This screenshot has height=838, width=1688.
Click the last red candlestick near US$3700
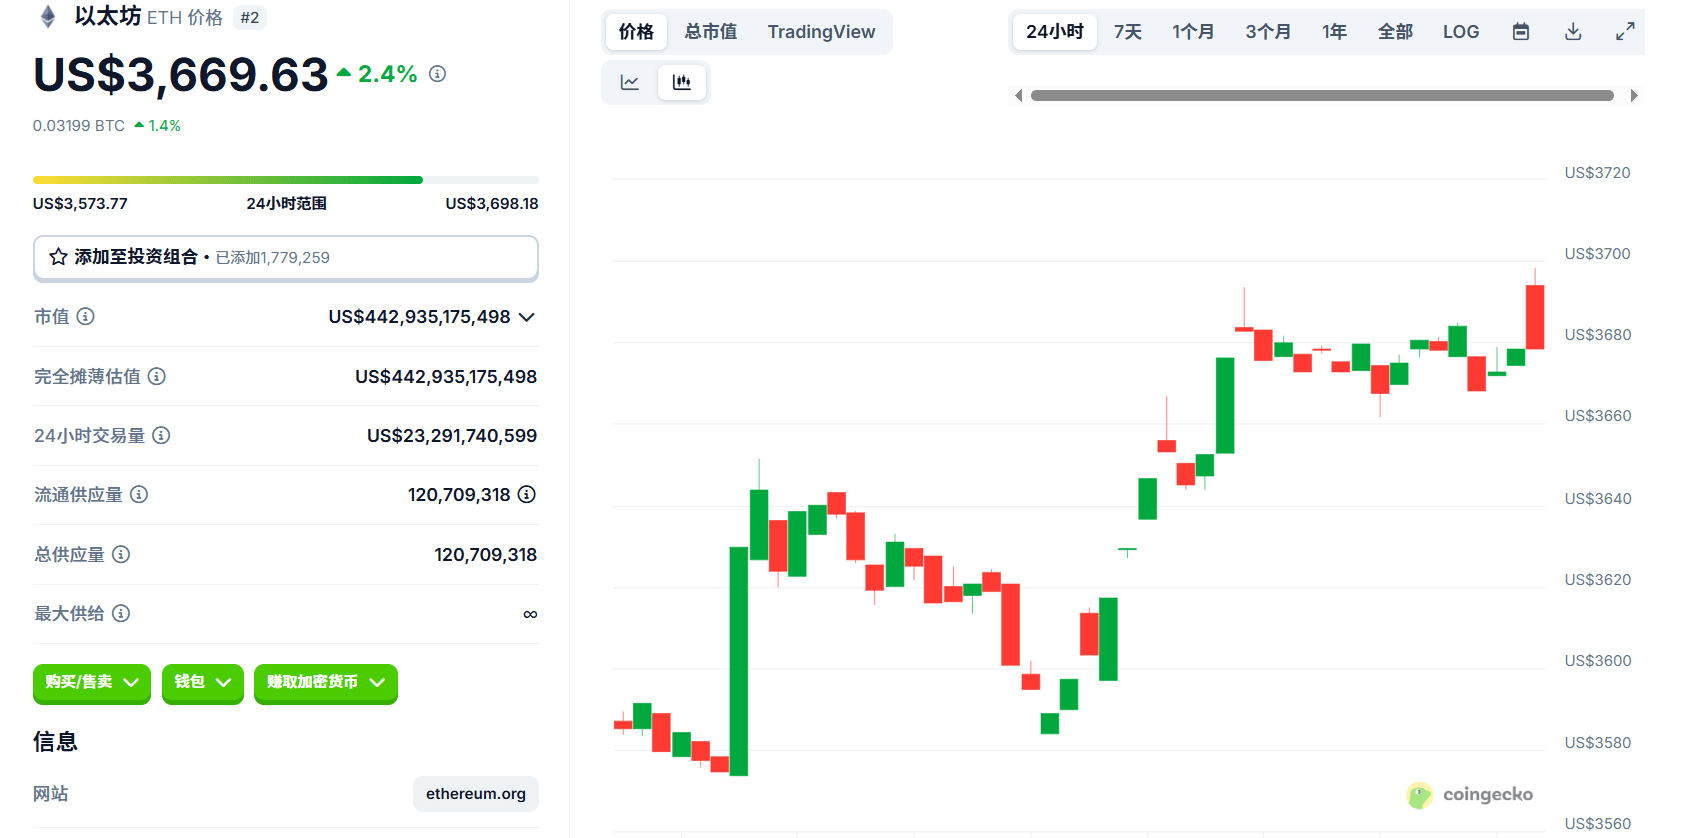pyautogui.click(x=1535, y=316)
